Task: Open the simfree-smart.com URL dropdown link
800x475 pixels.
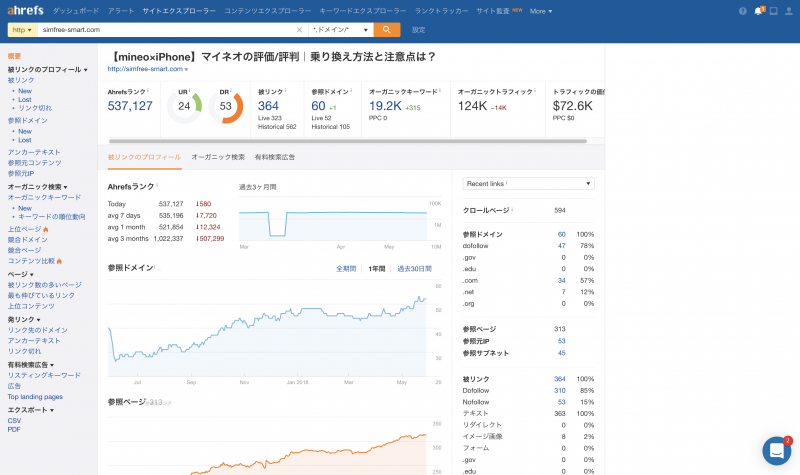Action: [x=147, y=69]
